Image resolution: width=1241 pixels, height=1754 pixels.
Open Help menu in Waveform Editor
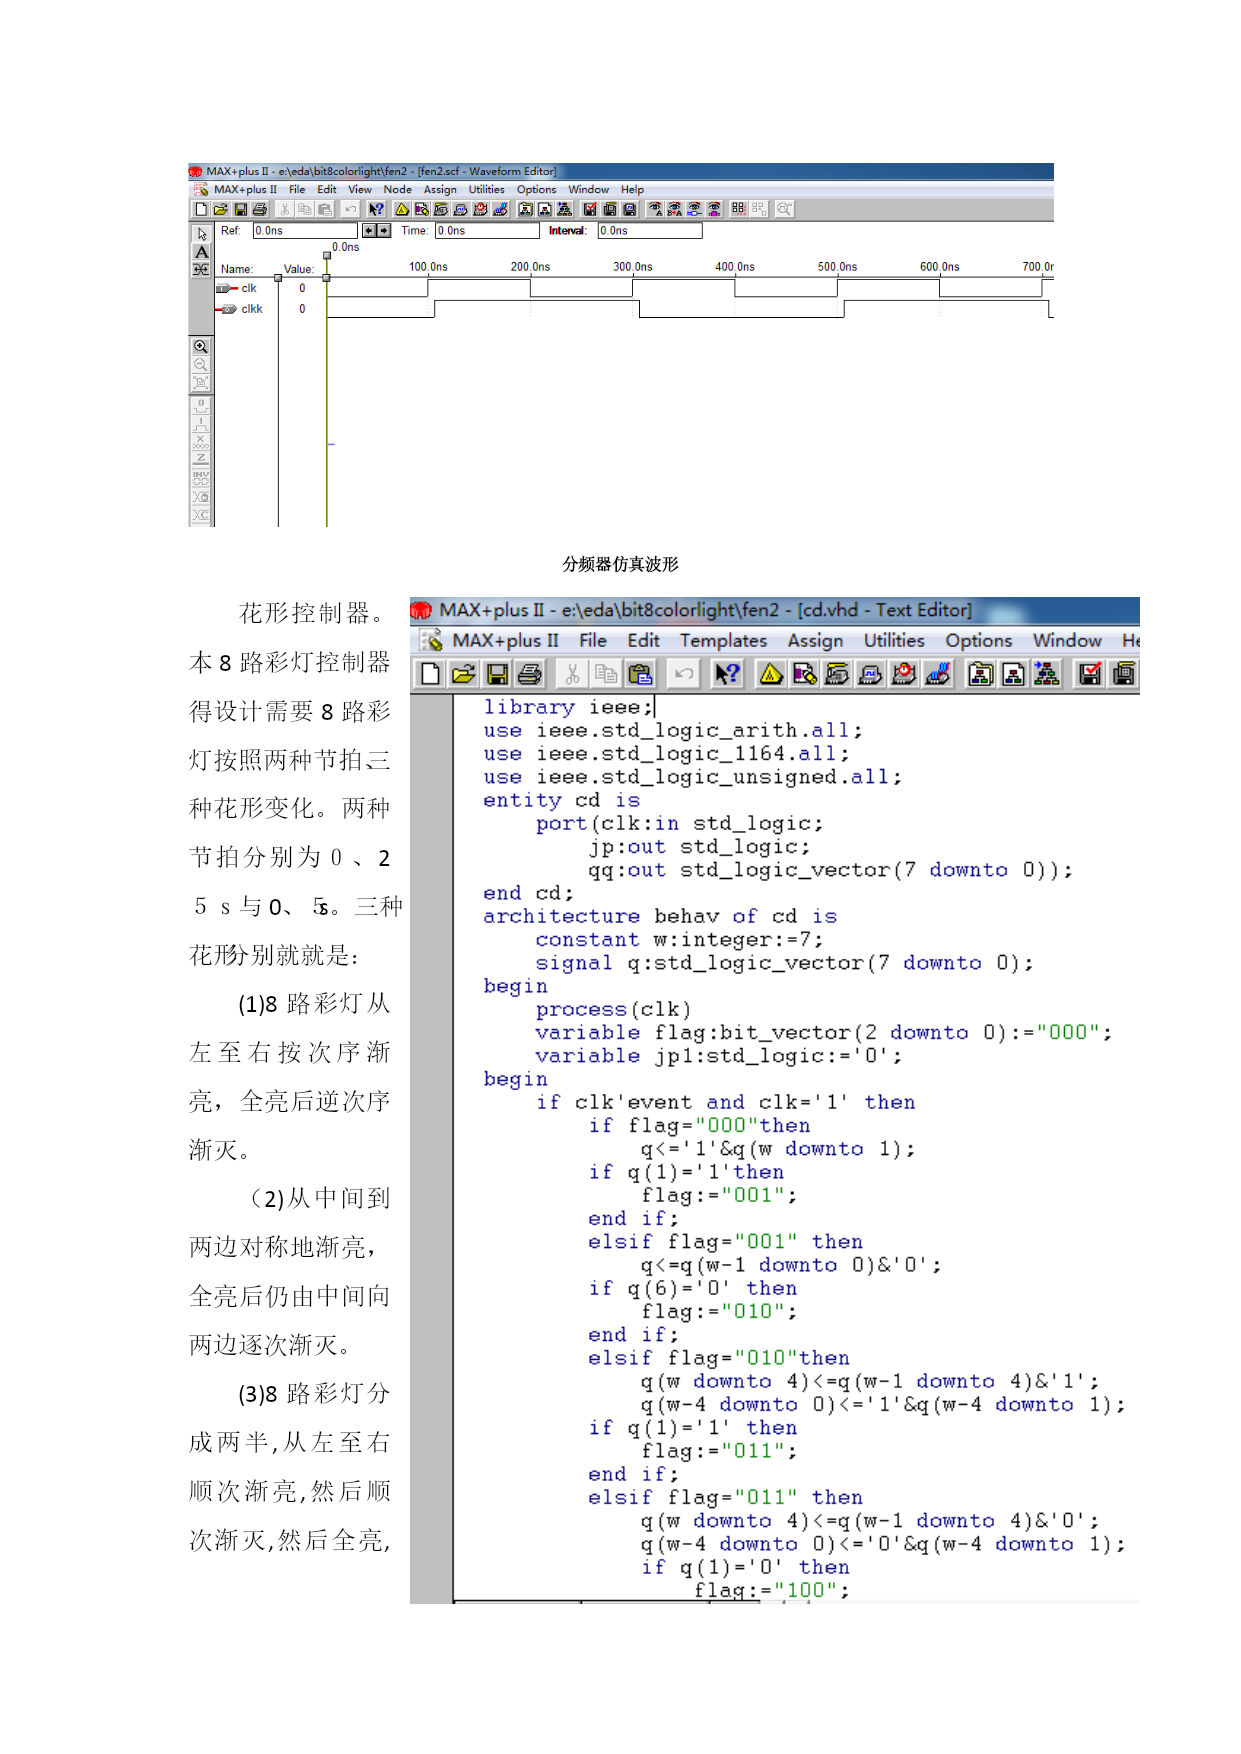[x=632, y=189]
